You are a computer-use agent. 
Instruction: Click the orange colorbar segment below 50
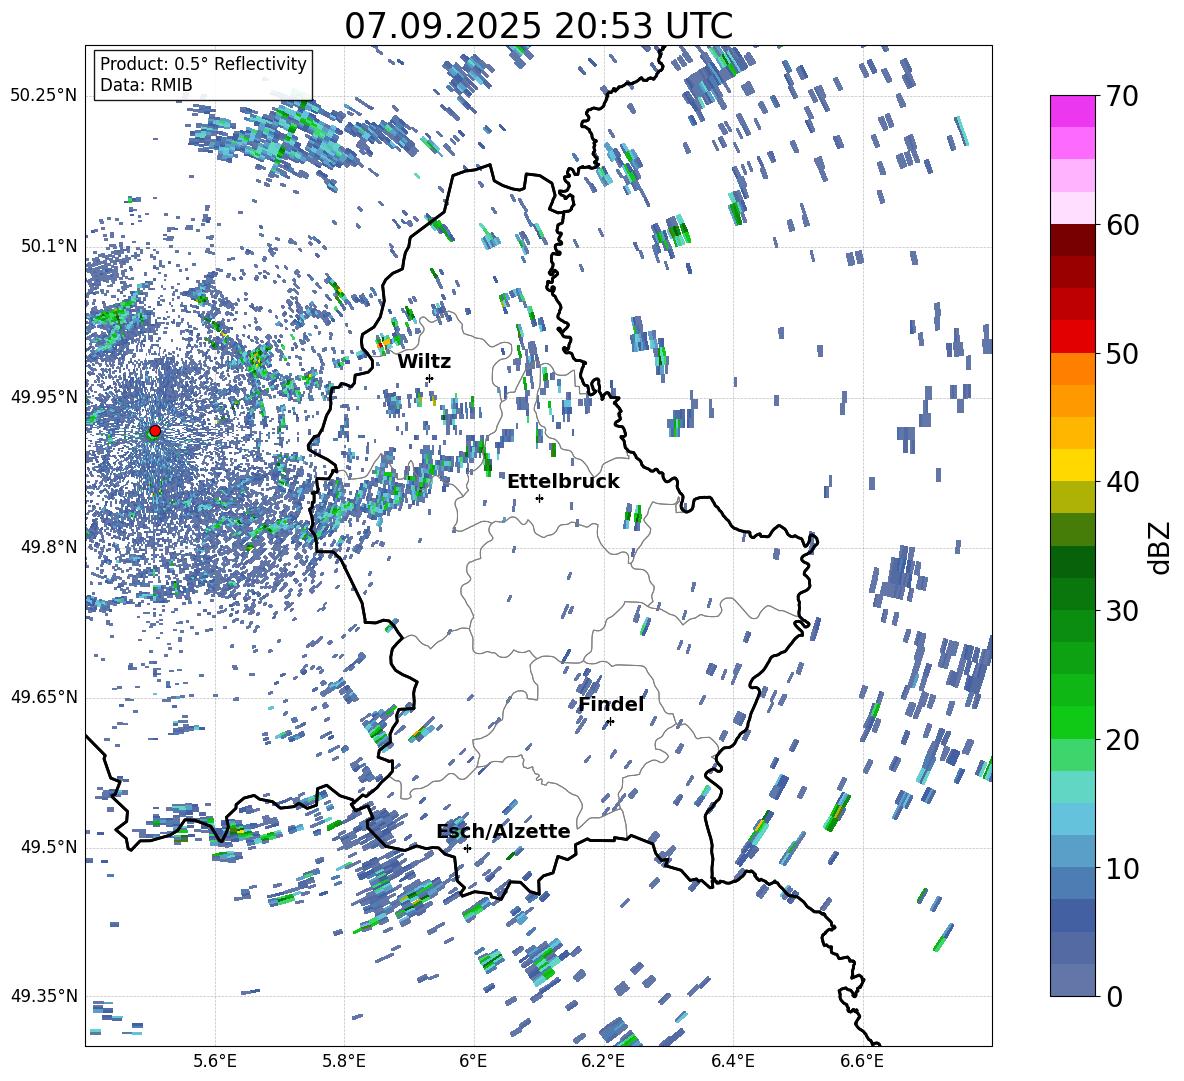1072,369
